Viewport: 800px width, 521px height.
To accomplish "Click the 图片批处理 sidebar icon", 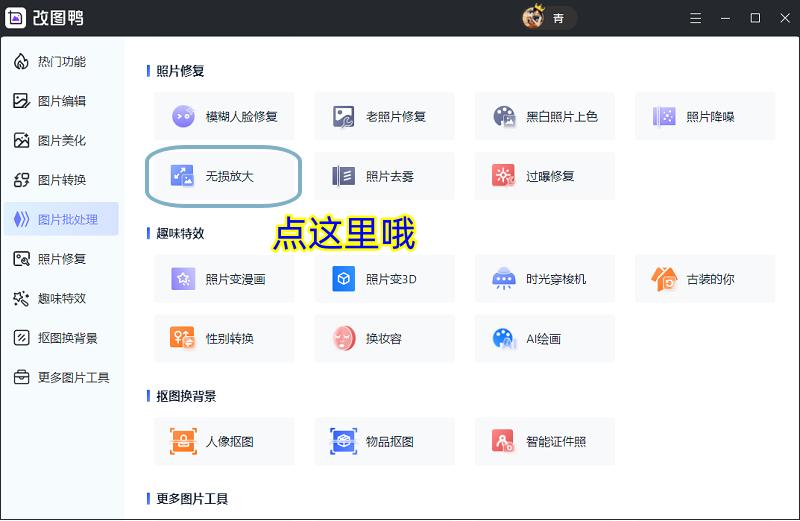I will (x=21, y=219).
